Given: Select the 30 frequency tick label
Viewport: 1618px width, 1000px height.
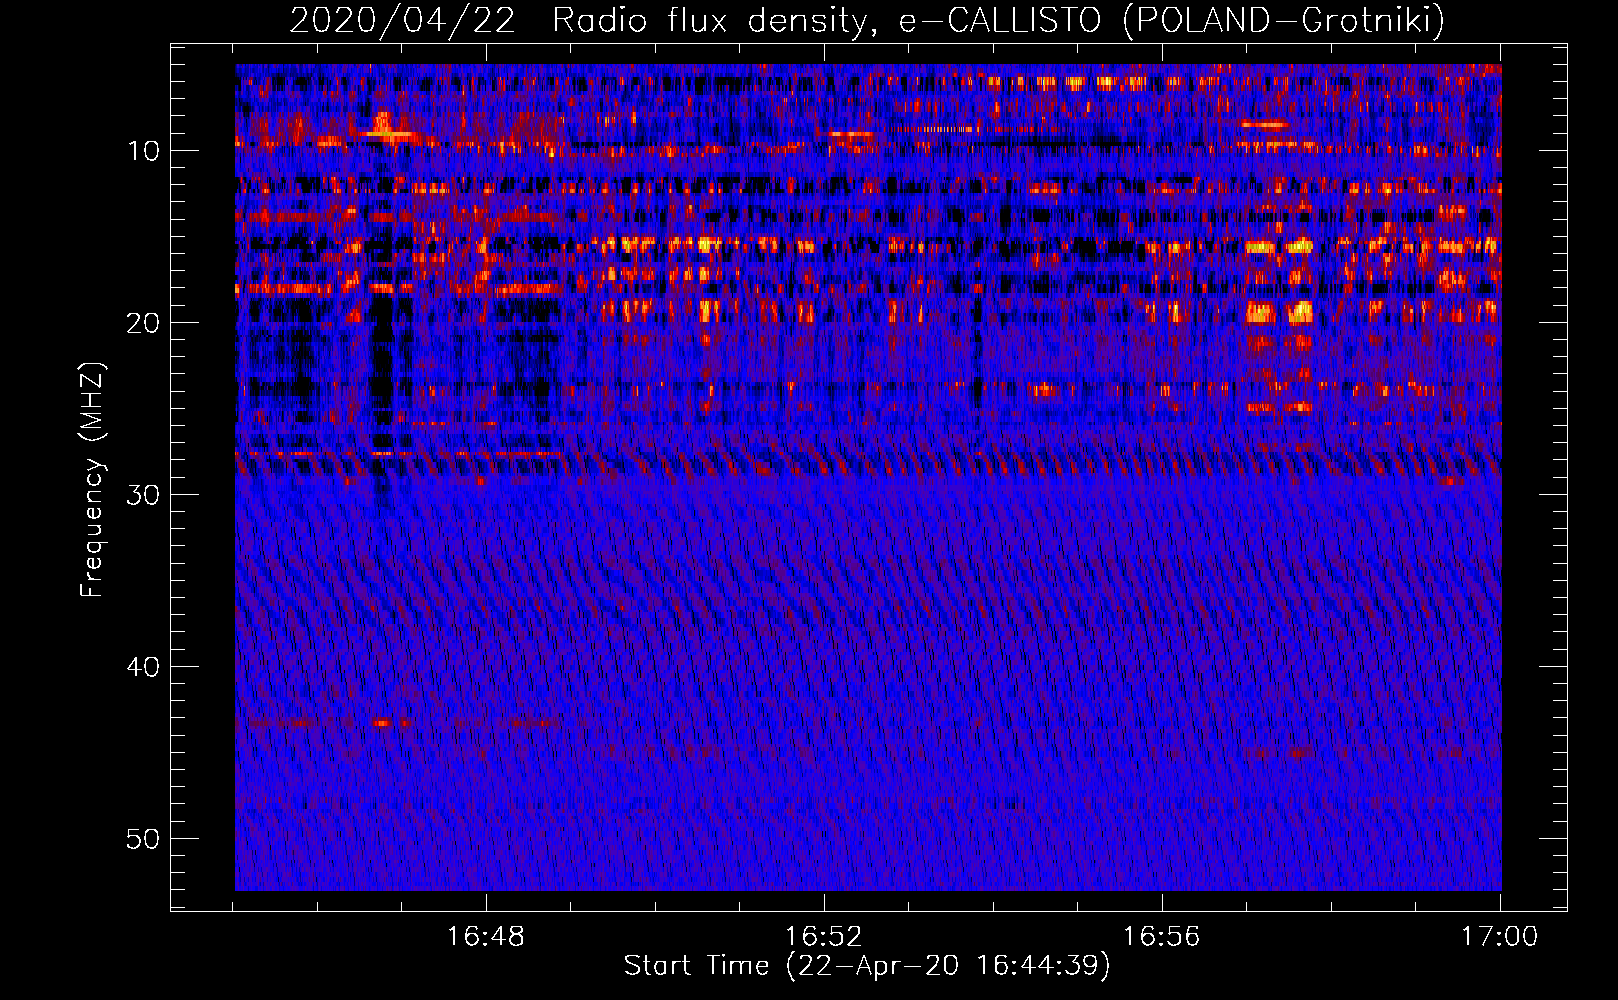Looking at the screenshot, I should coord(143,495).
